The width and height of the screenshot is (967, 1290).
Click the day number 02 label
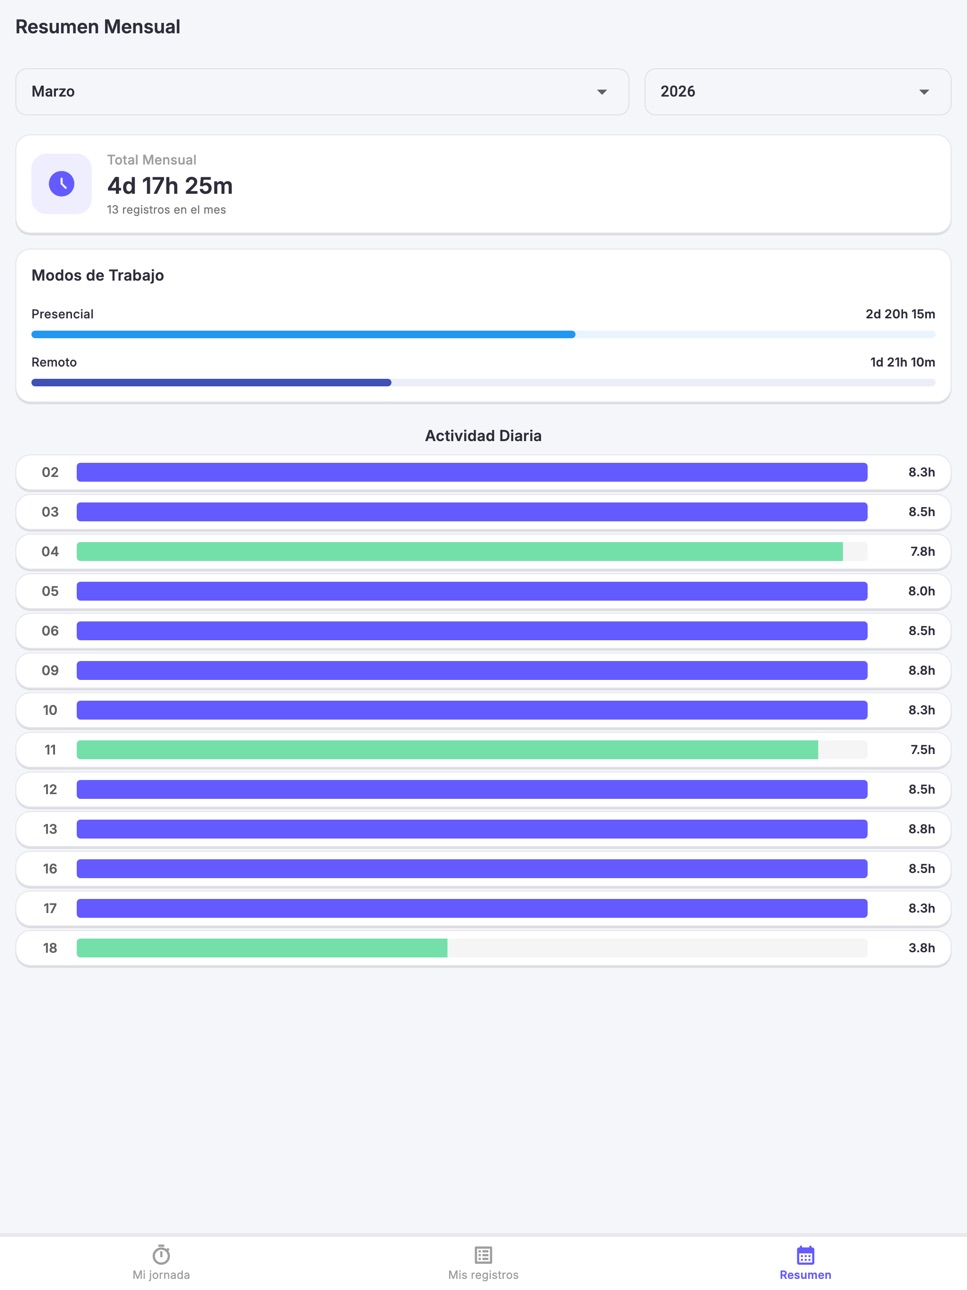pos(50,472)
